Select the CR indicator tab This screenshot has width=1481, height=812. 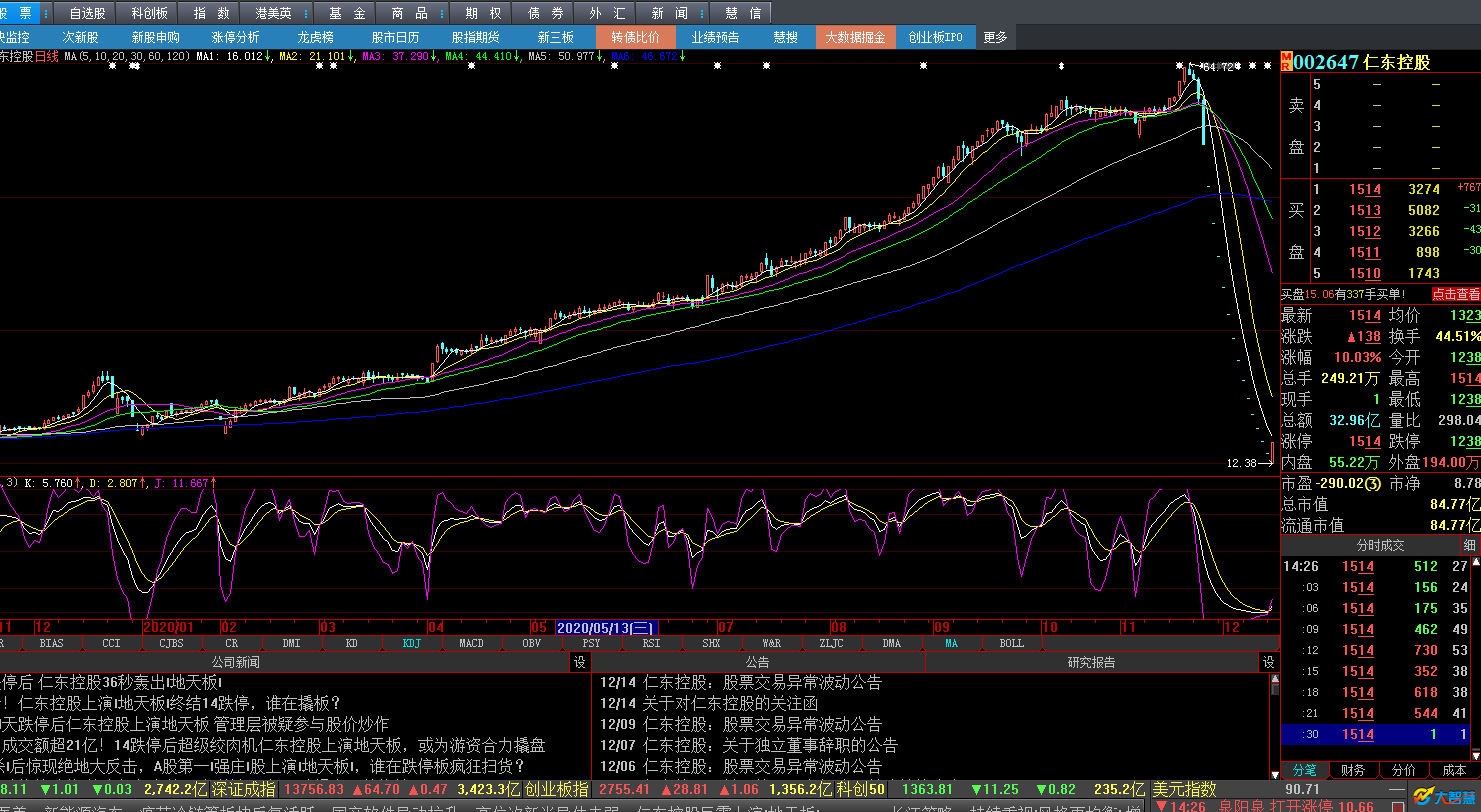pyautogui.click(x=231, y=644)
